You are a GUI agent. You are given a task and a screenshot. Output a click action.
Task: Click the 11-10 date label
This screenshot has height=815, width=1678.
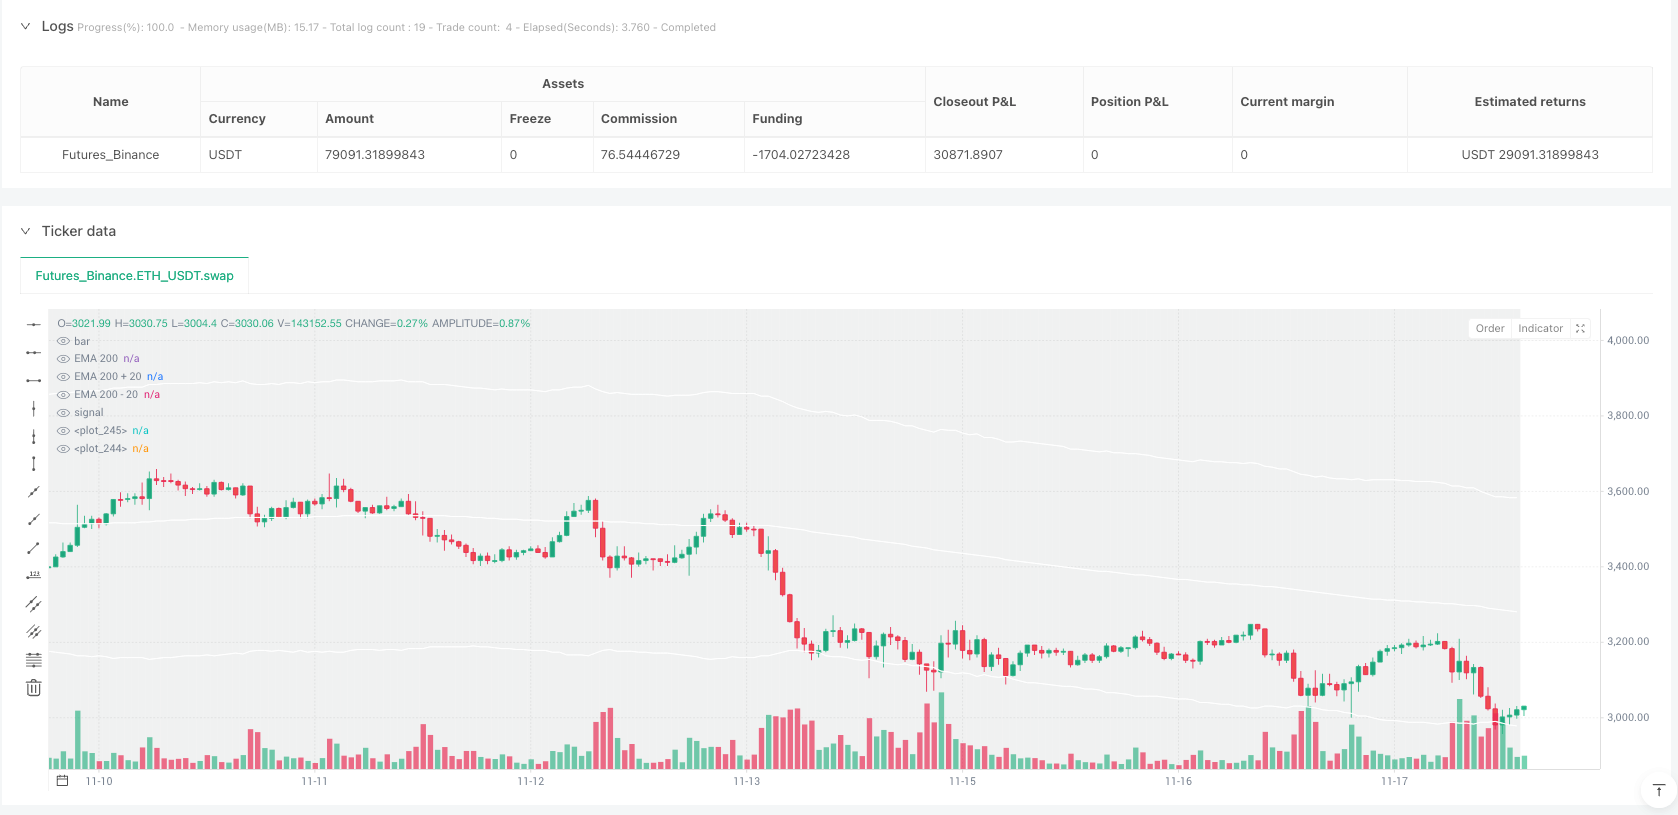[x=99, y=781]
